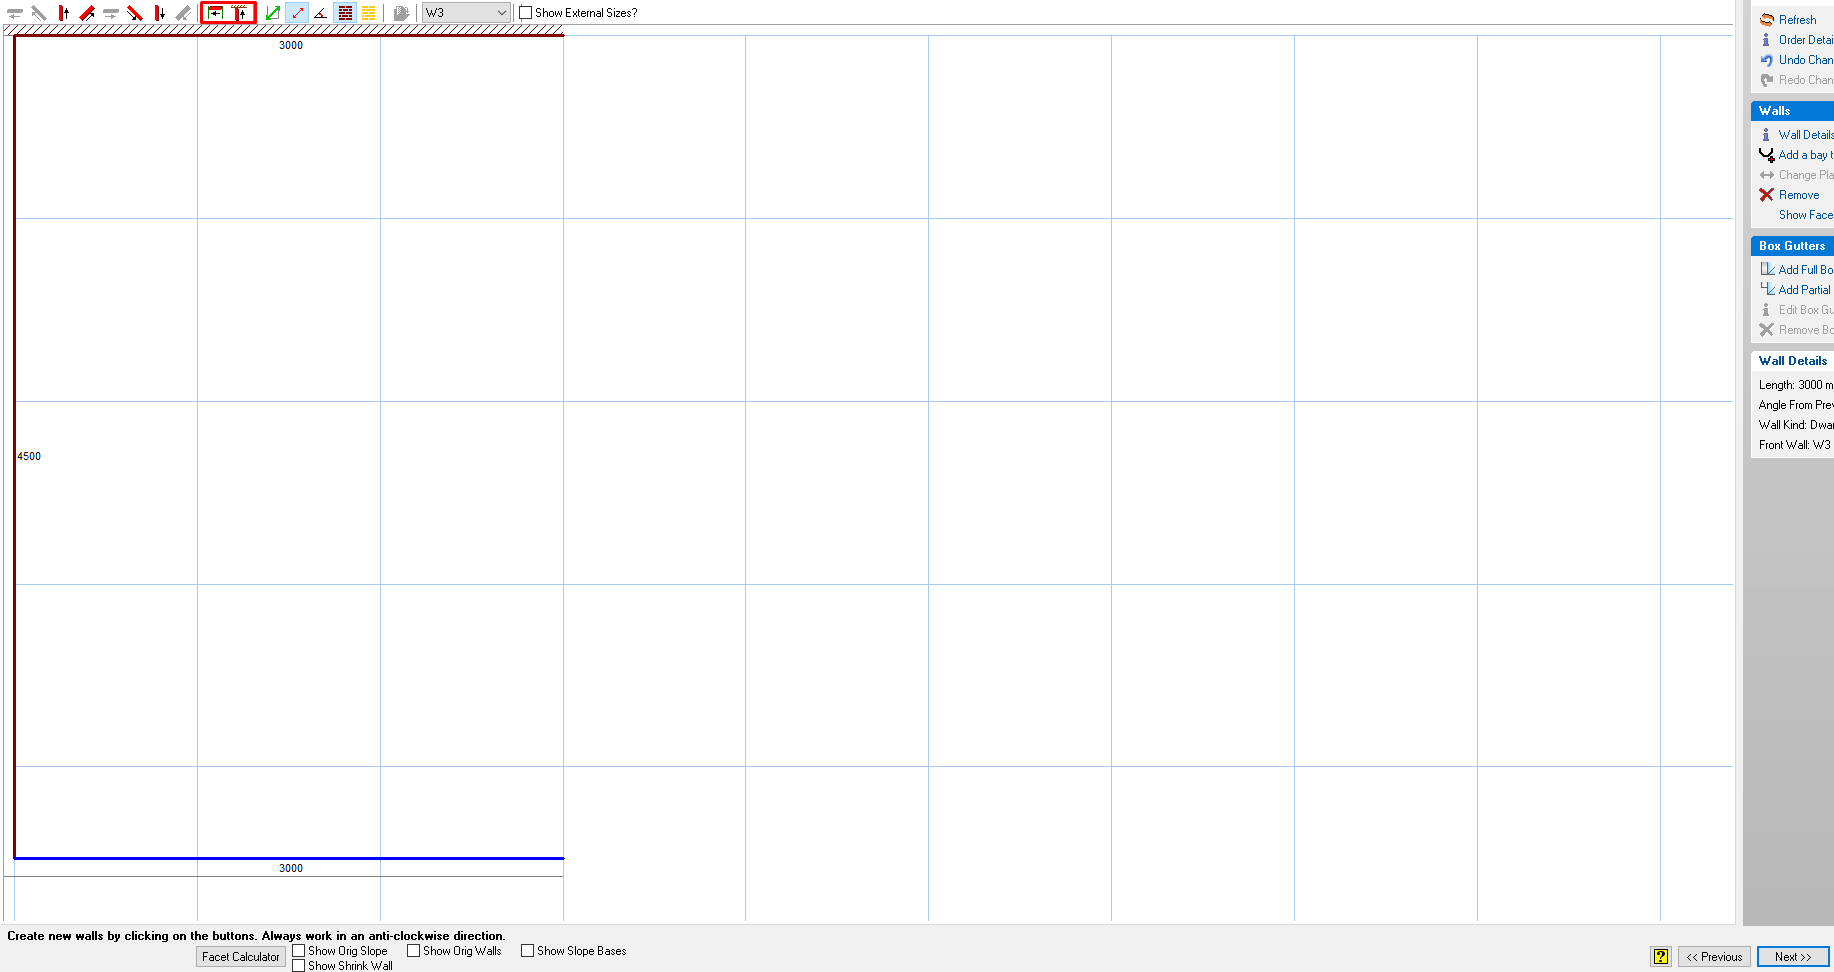The height and width of the screenshot is (972, 1834).
Task: Tick the Show Slope Bases checkbox
Action: 527,951
